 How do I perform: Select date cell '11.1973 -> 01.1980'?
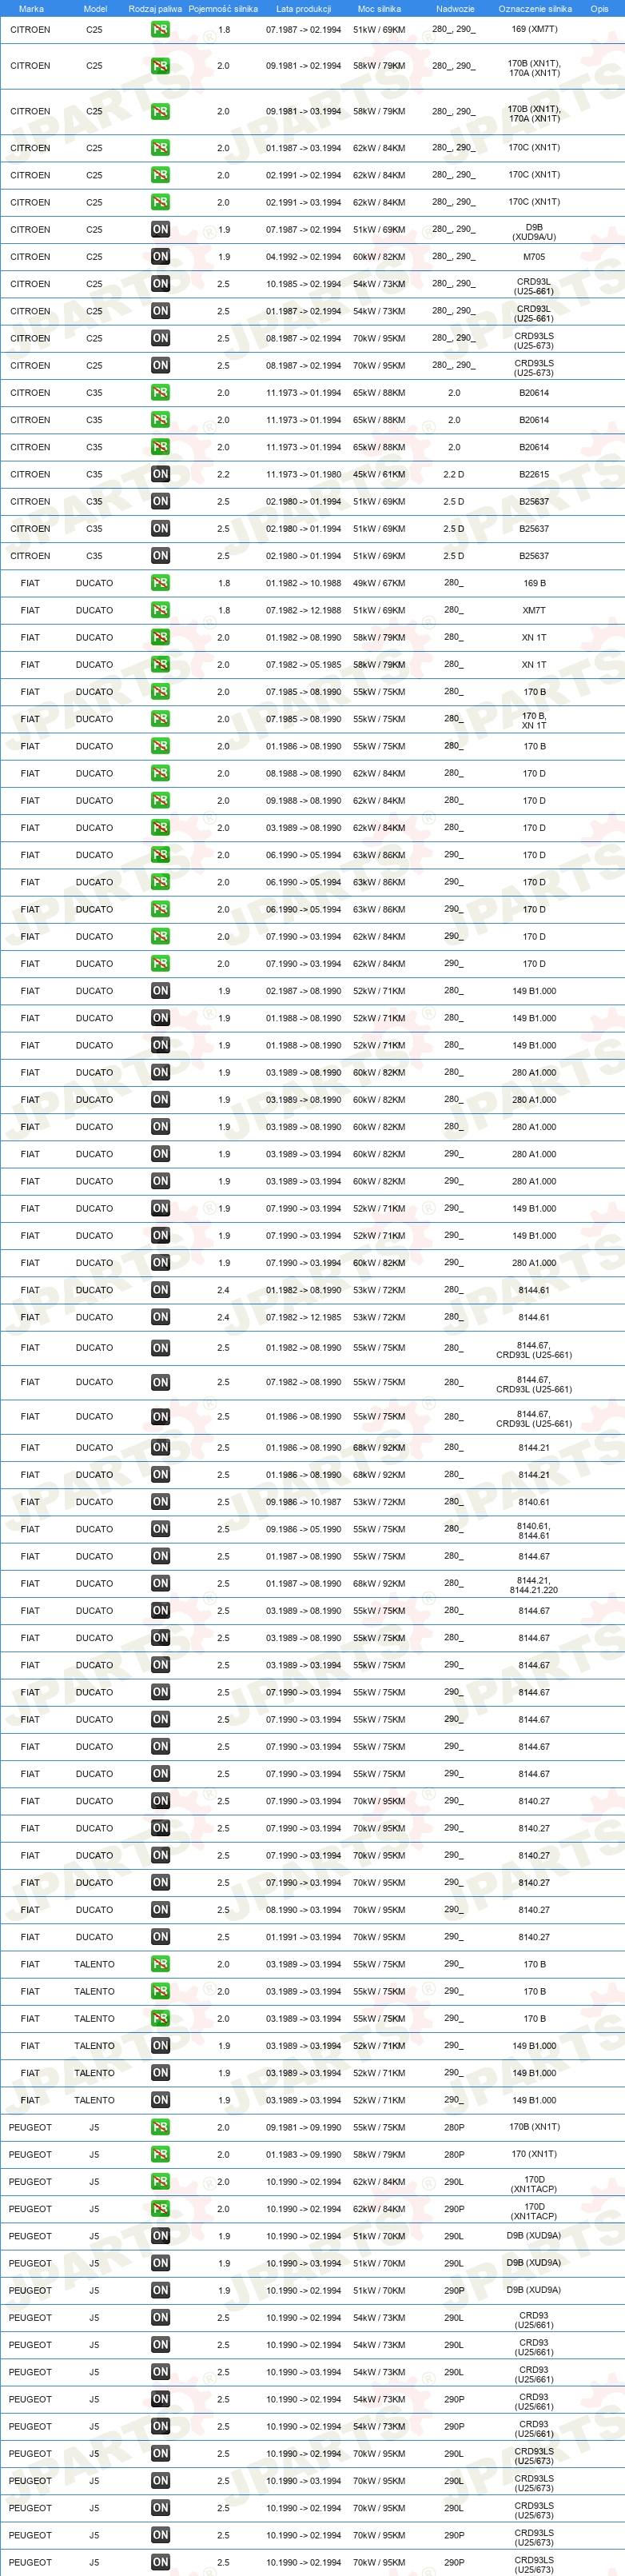304,475
